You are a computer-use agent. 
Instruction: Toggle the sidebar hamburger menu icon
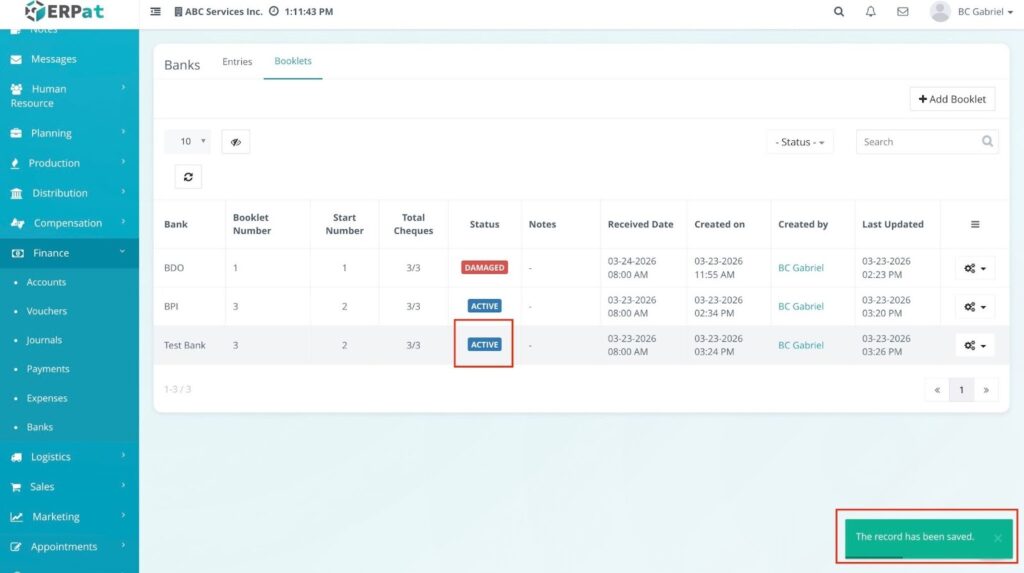(x=155, y=12)
